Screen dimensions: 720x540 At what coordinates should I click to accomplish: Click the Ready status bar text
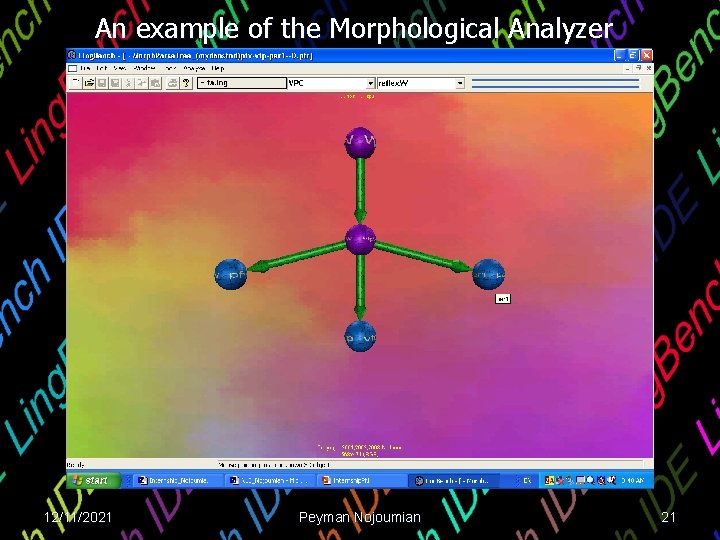coord(76,465)
